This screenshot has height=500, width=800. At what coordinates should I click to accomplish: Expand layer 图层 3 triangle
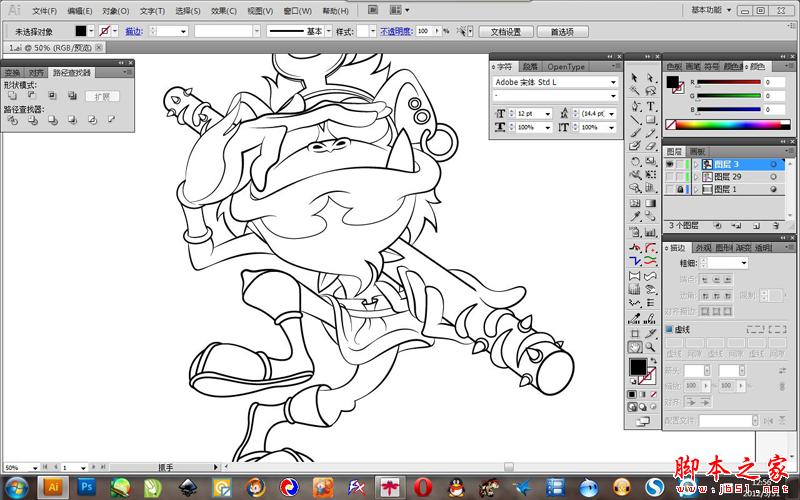click(x=696, y=164)
